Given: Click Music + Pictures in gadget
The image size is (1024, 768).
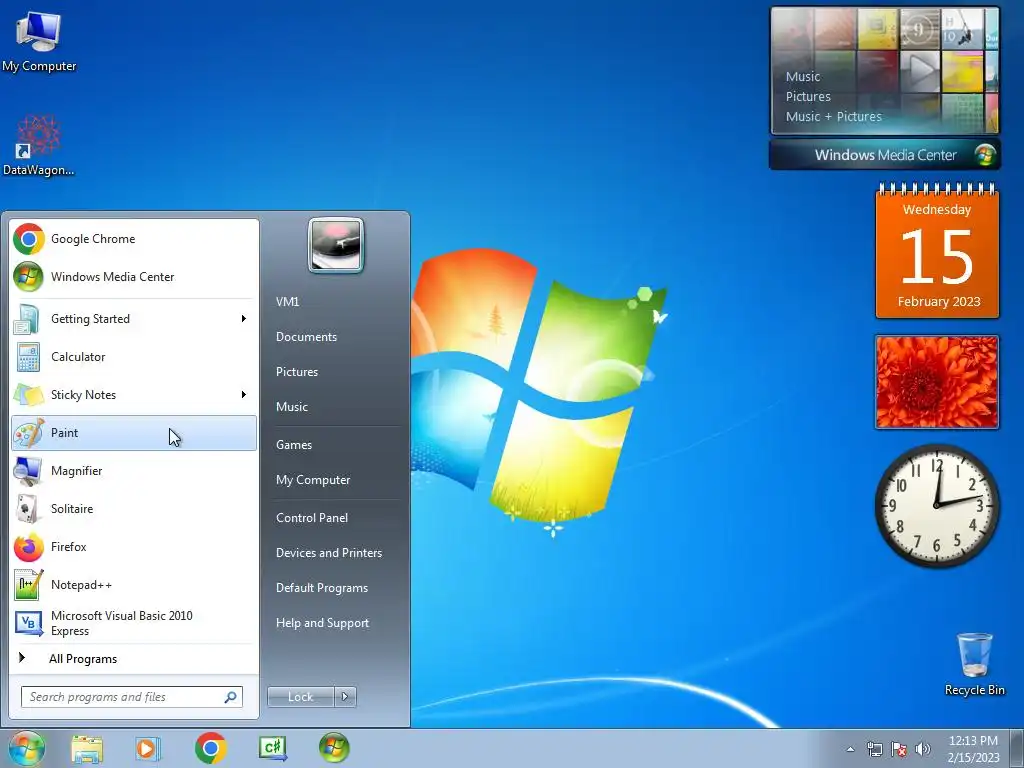Looking at the screenshot, I should [833, 117].
